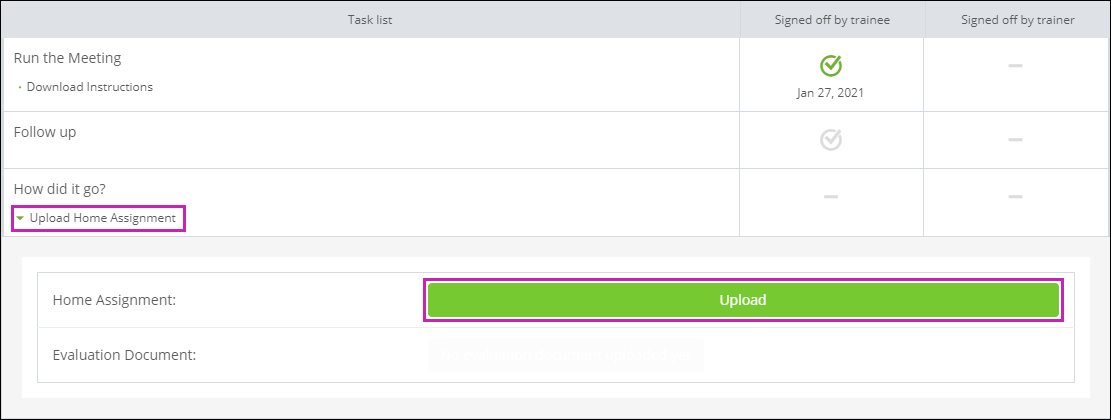Image resolution: width=1111 pixels, height=420 pixels.
Task: Click the disabled no evaluation document button
Action: 565,356
